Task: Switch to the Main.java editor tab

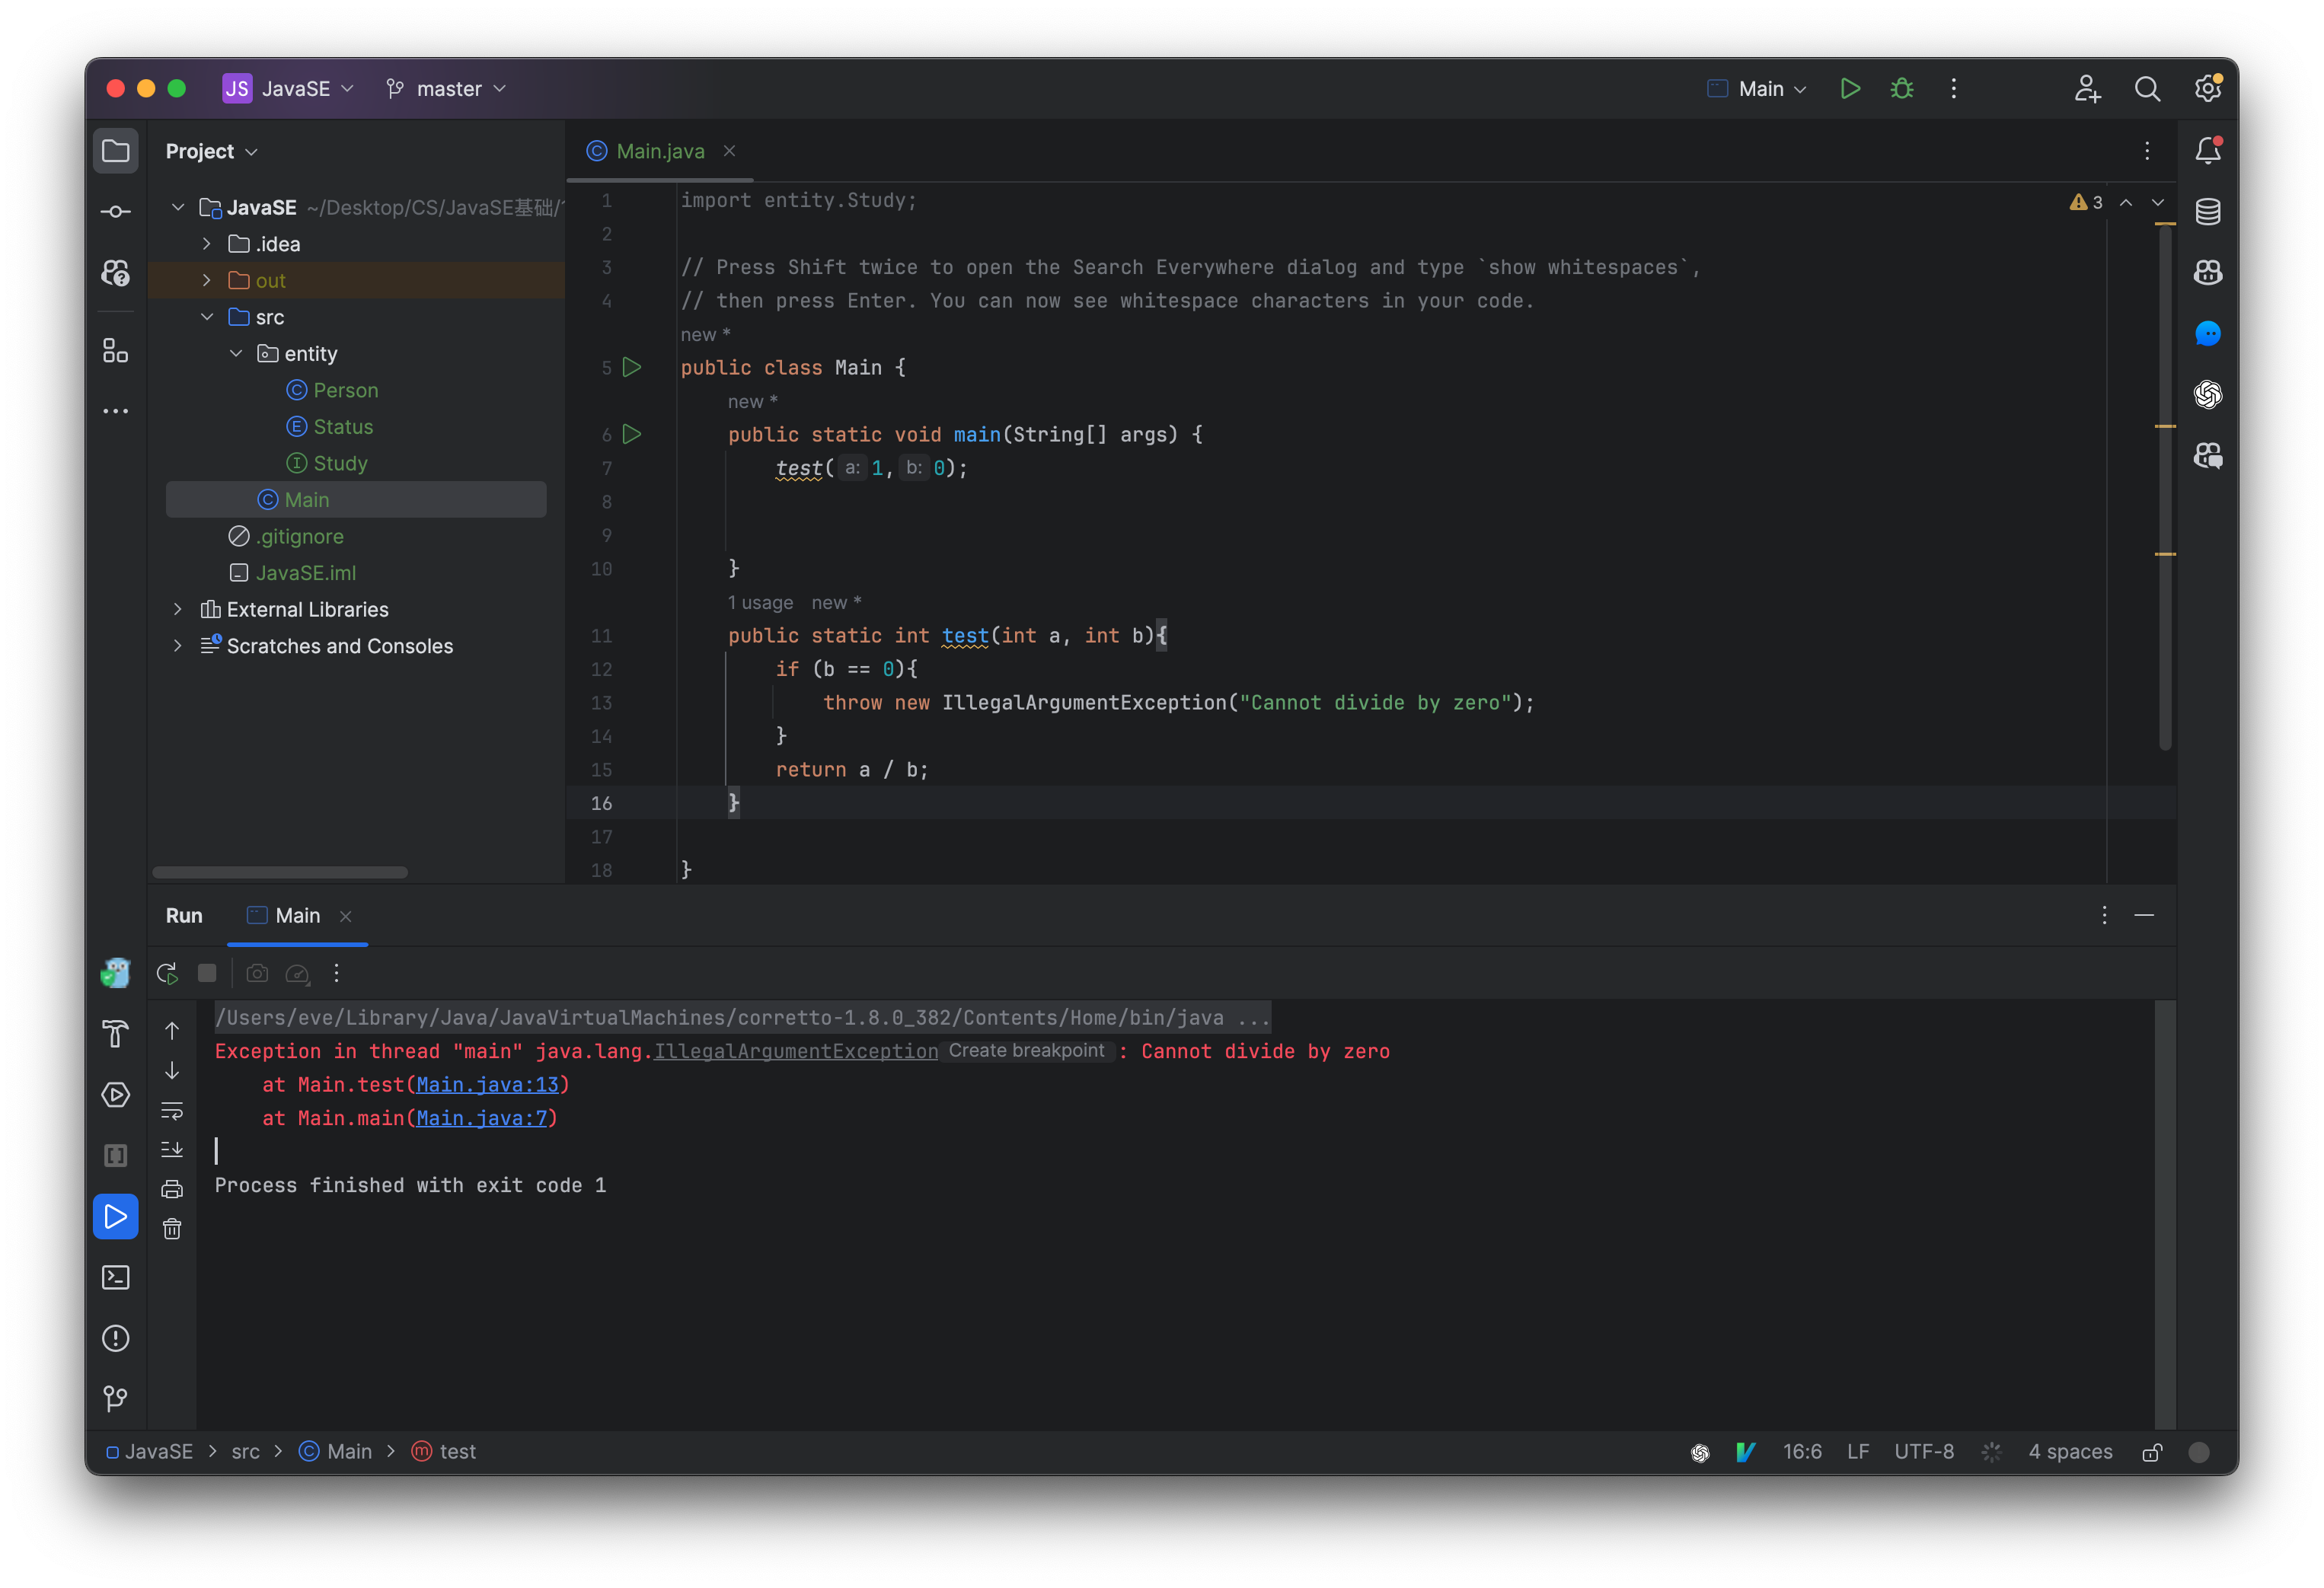Action: 659,151
